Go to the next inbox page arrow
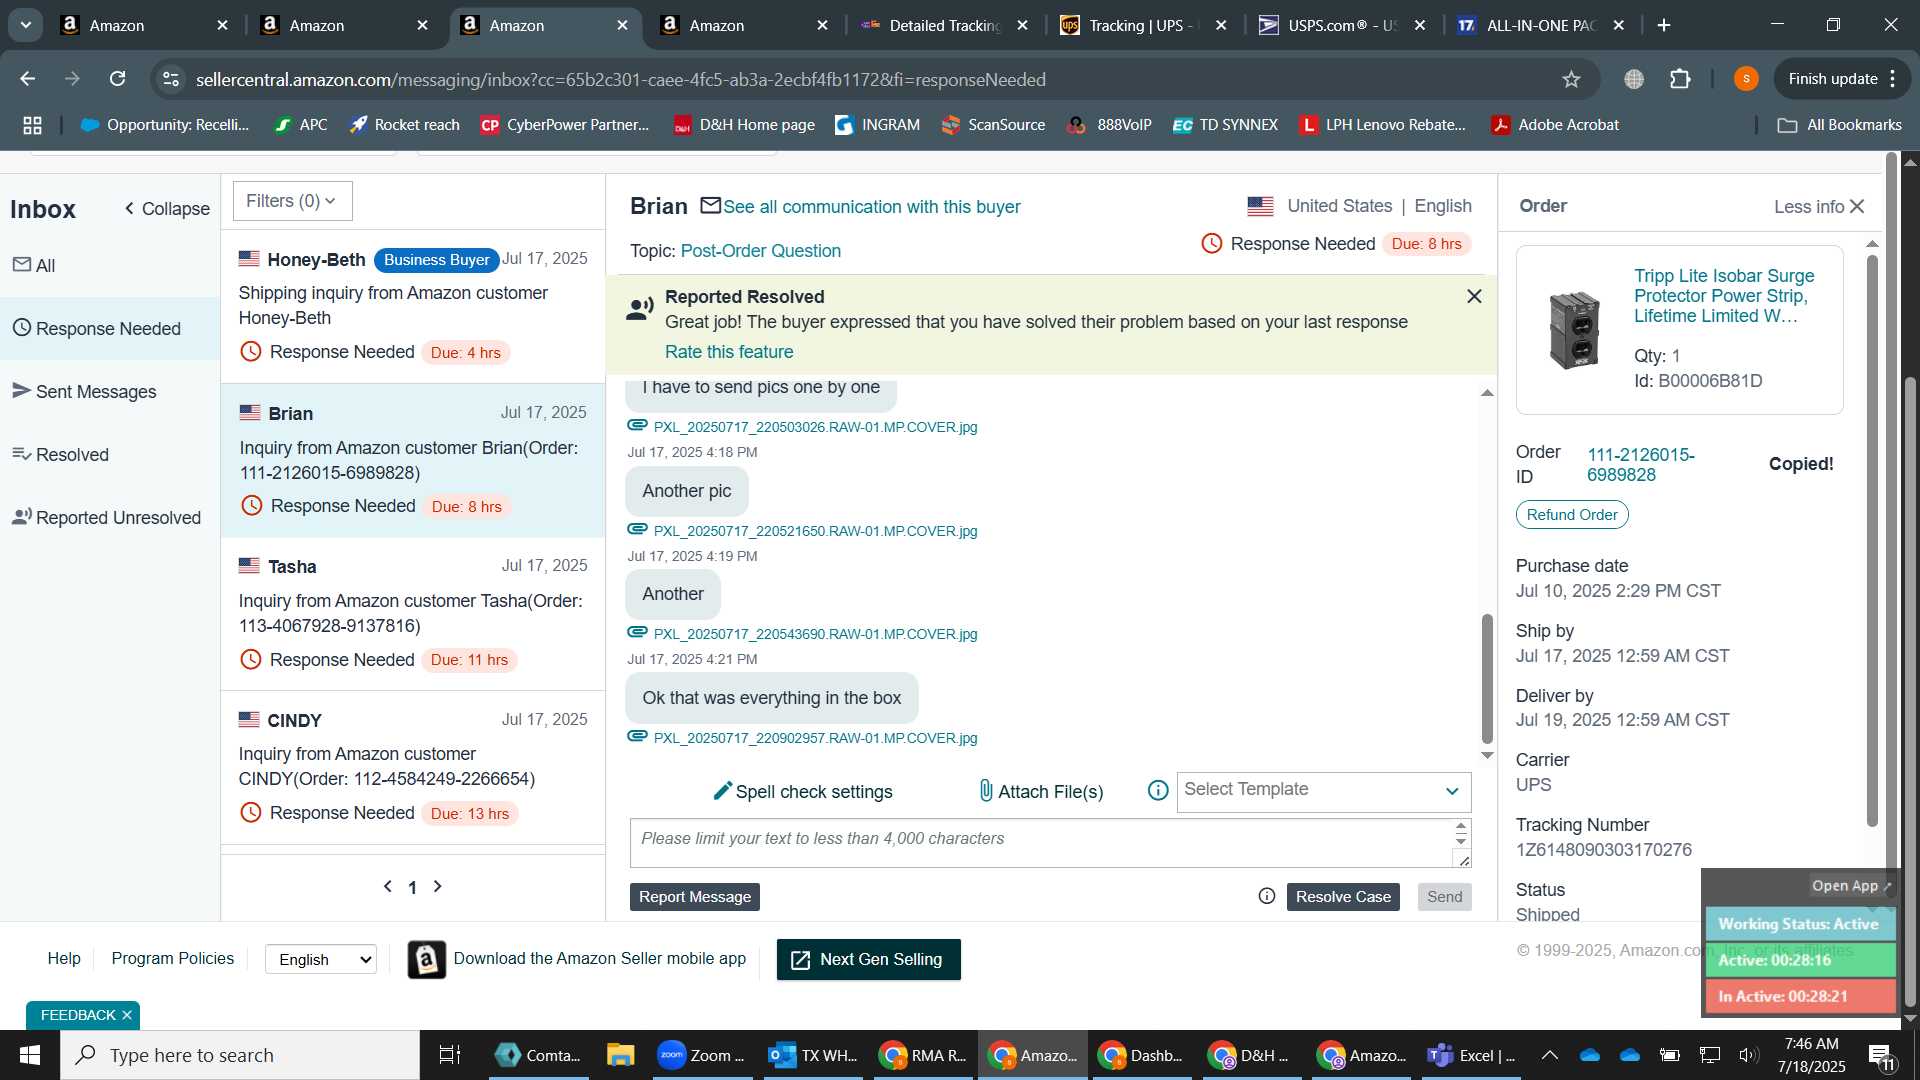1920x1080 pixels. point(437,886)
